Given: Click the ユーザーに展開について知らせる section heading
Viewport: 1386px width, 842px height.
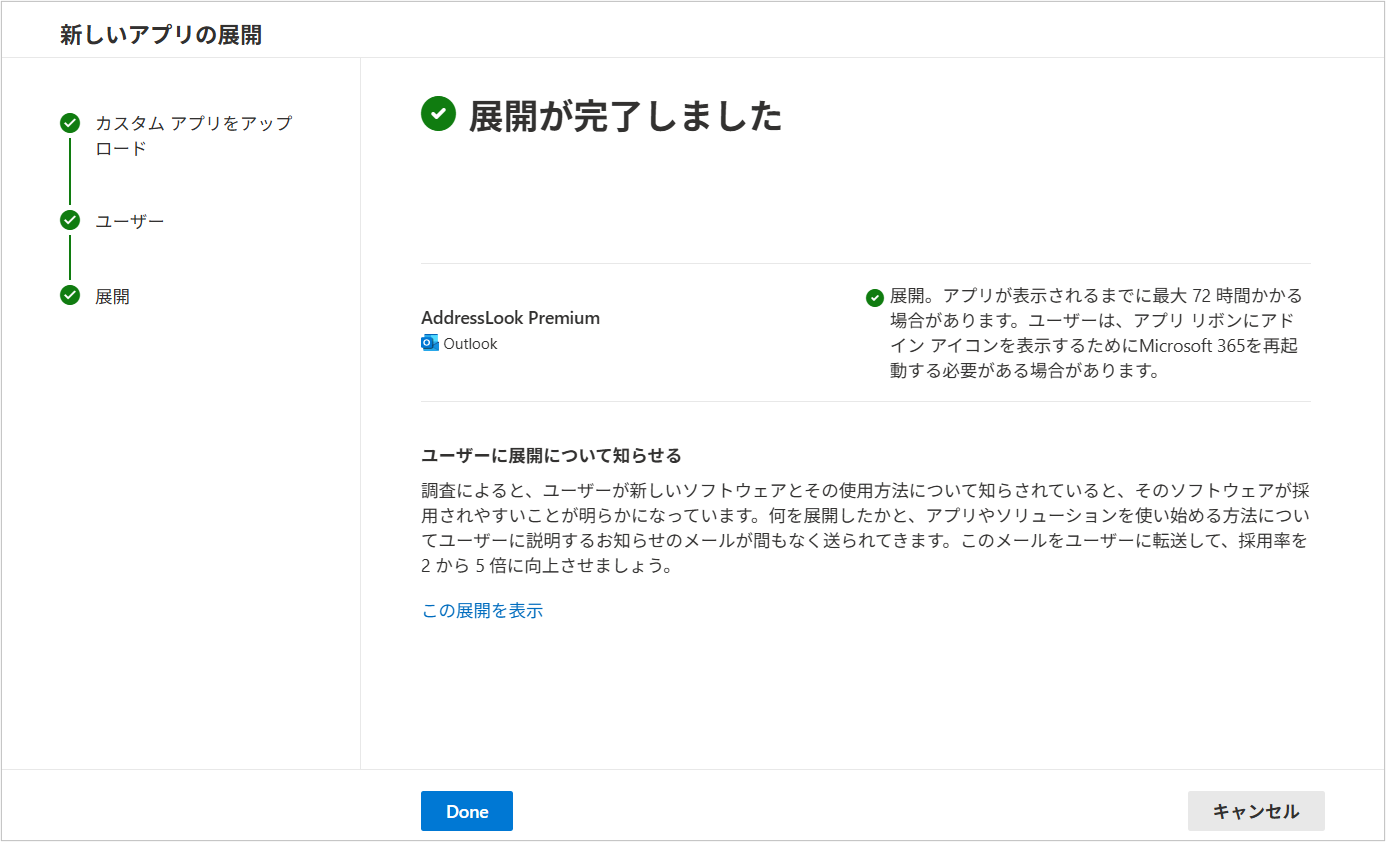Looking at the screenshot, I should point(551,456).
